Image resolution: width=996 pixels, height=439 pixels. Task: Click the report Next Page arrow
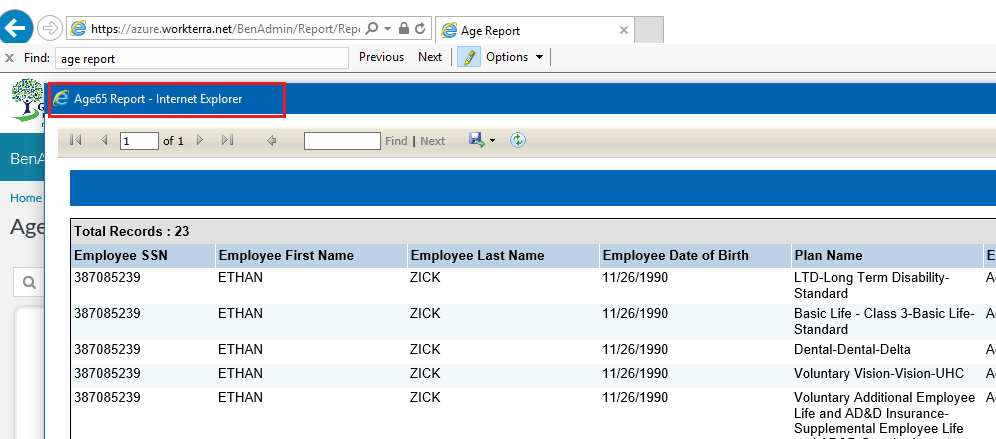(200, 141)
